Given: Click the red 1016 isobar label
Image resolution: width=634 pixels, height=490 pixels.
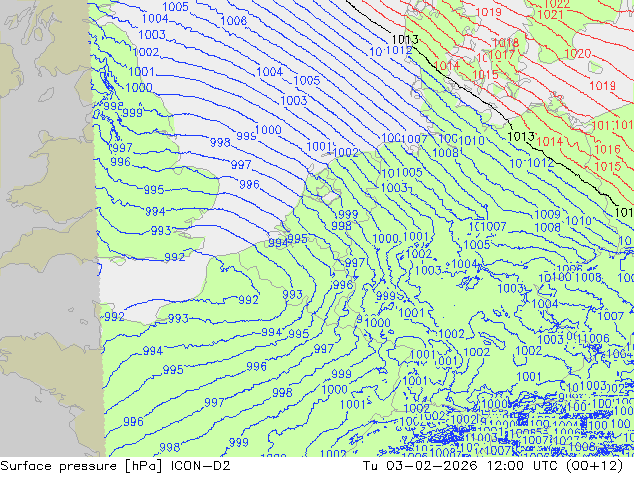Looking at the screenshot, I should pyautogui.click(x=607, y=150).
